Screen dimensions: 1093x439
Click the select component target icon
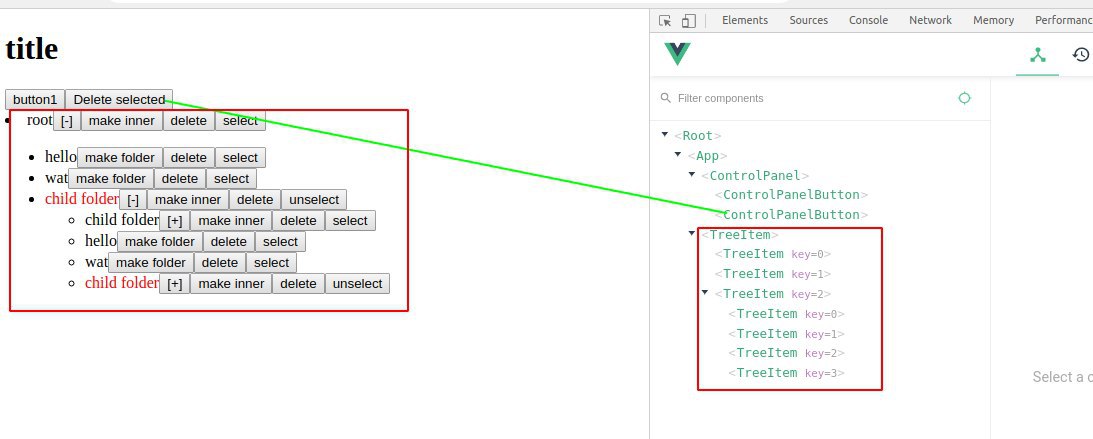(x=964, y=98)
